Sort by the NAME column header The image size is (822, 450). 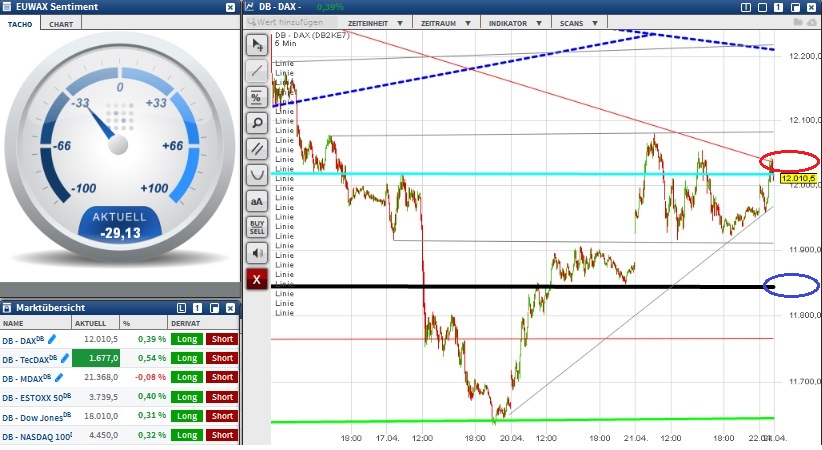click(x=36, y=323)
